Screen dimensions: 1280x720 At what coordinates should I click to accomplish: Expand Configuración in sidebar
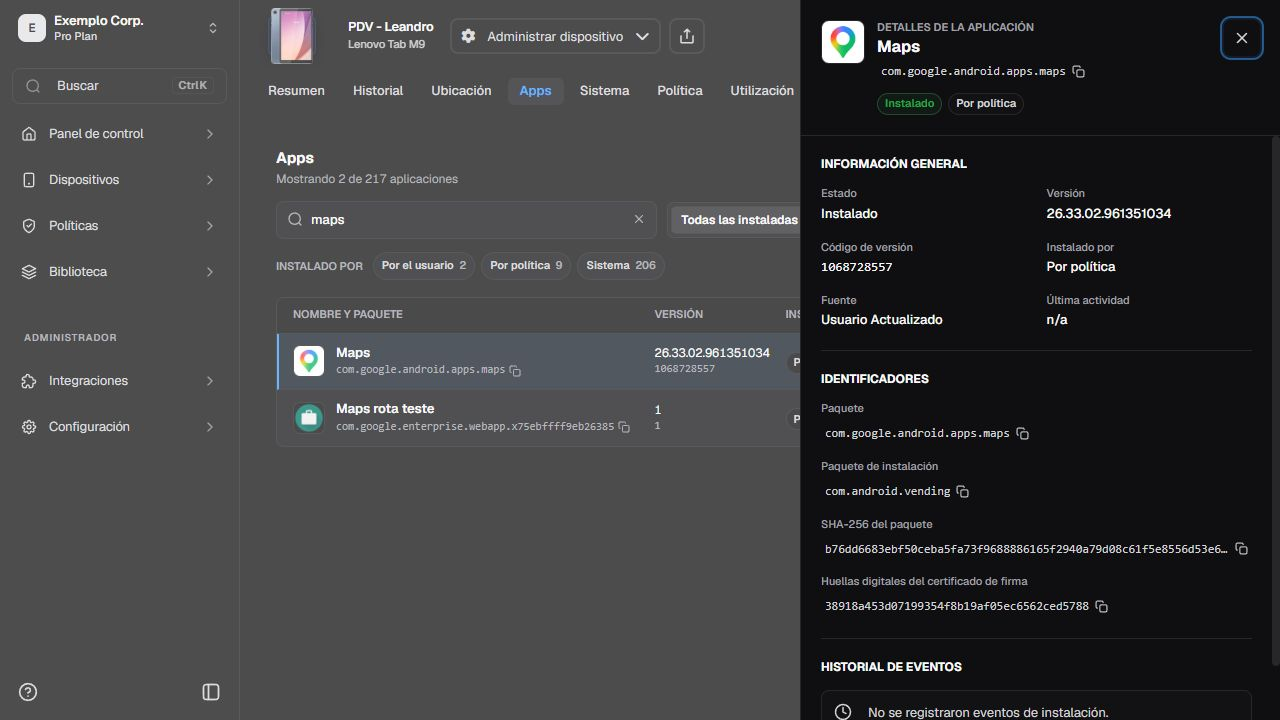tap(119, 427)
